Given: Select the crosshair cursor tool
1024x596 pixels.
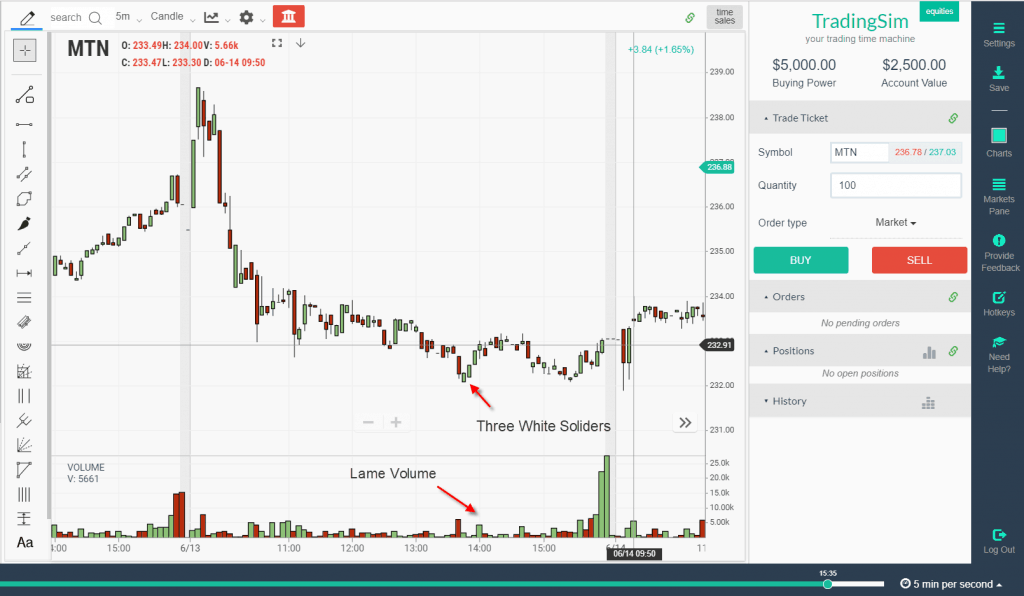Looking at the screenshot, I should [25, 50].
